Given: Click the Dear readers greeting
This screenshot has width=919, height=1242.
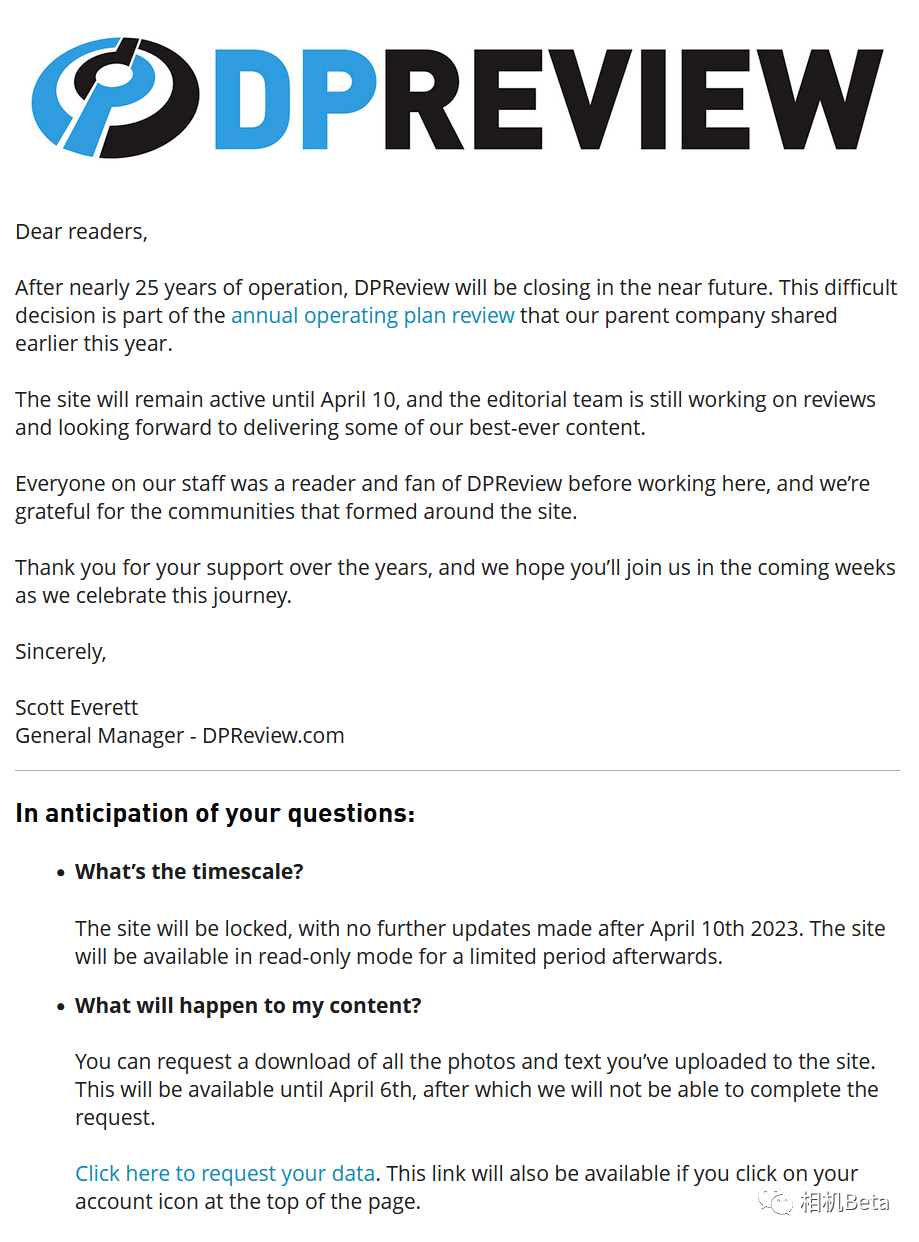Looking at the screenshot, I should (81, 232).
